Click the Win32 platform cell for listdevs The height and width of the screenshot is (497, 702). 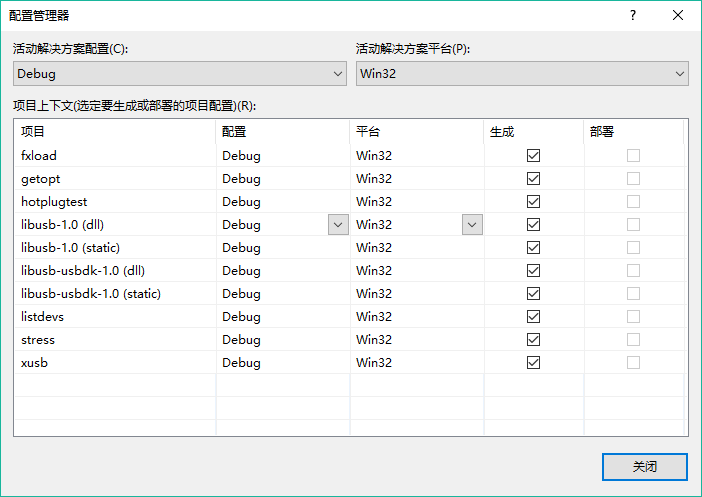(x=417, y=317)
